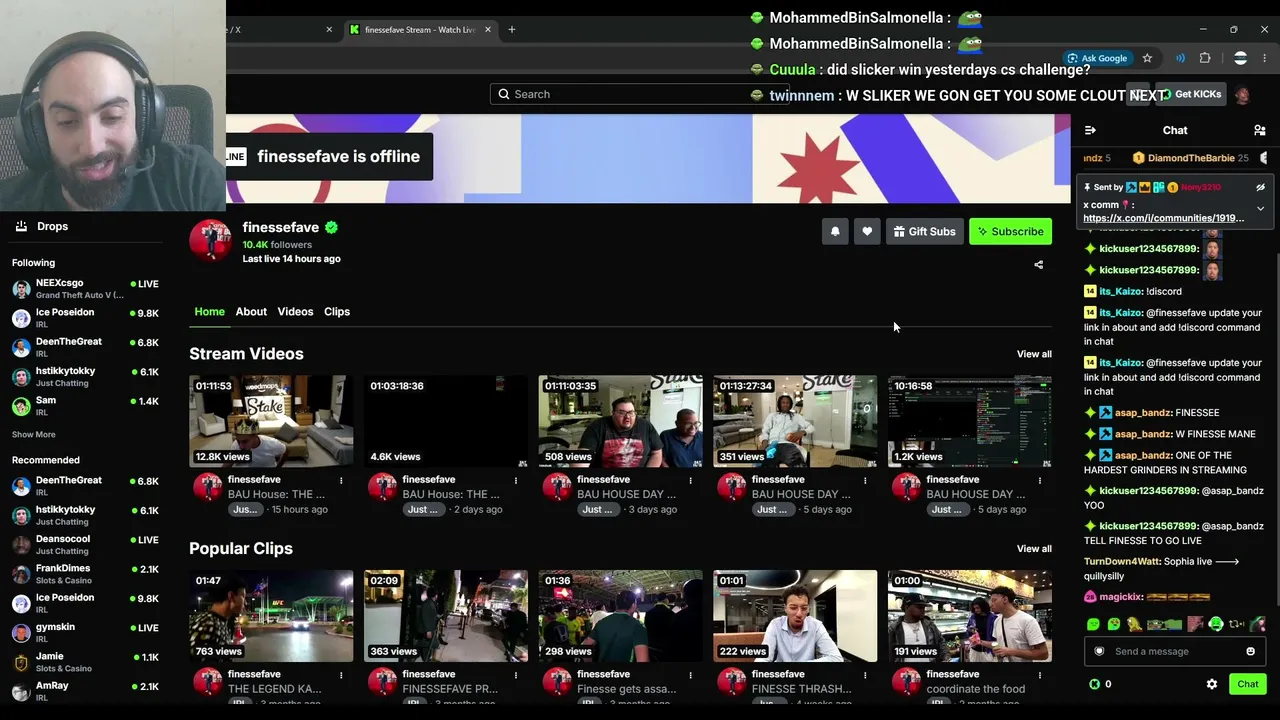Screen dimensions: 1280x720
Task: Click the Gift Subs button
Action: tap(924, 232)
